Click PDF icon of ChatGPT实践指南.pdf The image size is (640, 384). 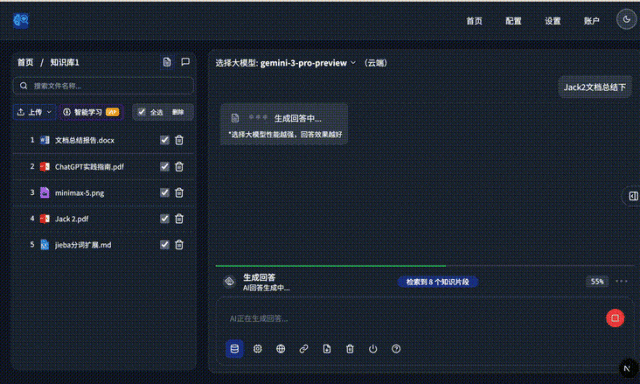44,166
